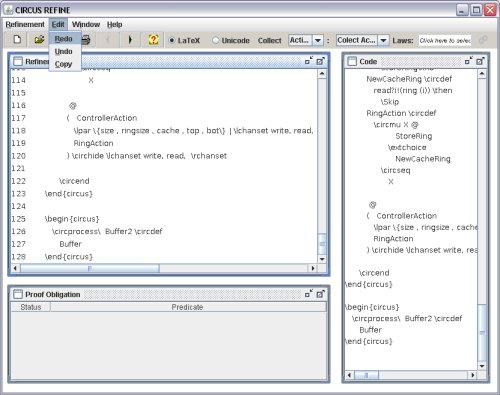Open help with the question mark icon

(153, 40)
